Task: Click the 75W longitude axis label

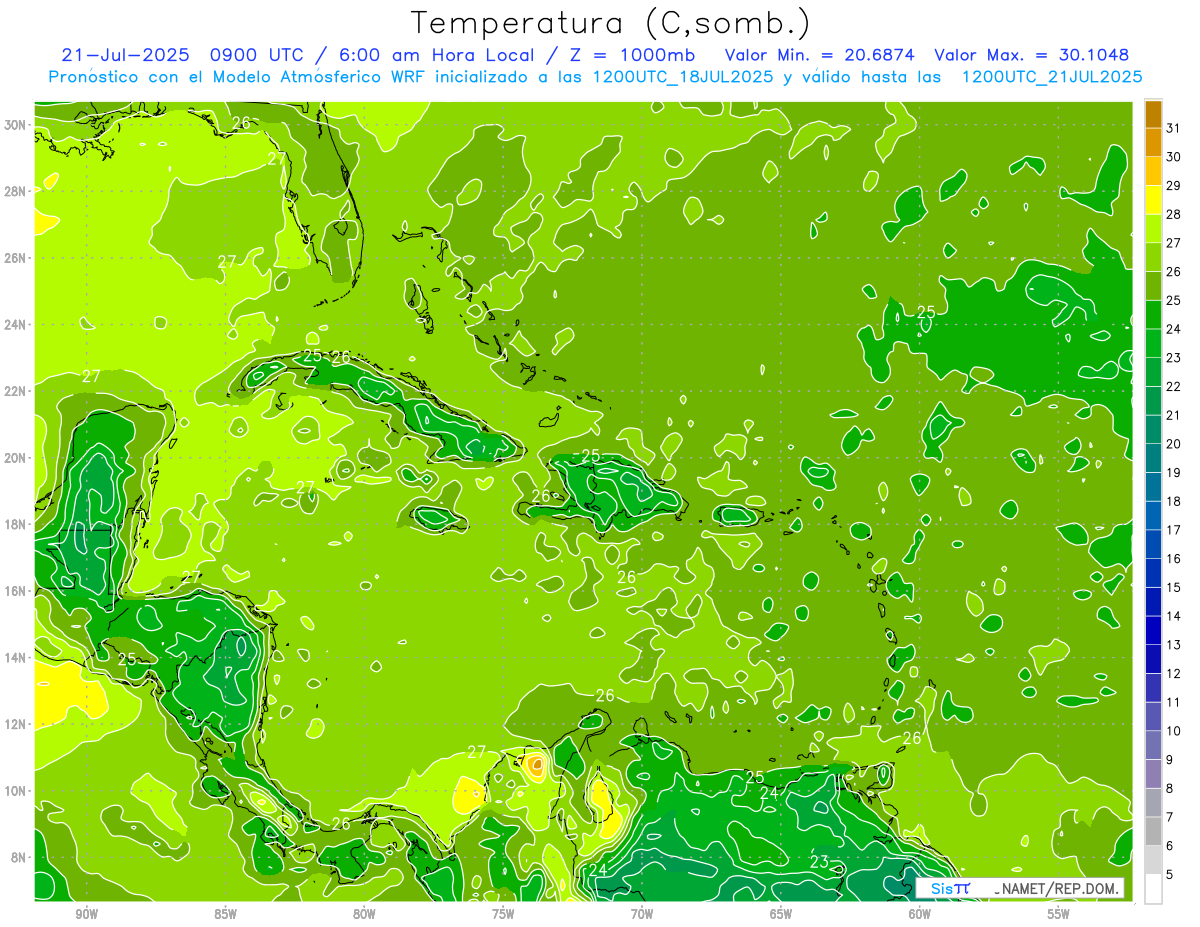Action: (x=503, y=914)
